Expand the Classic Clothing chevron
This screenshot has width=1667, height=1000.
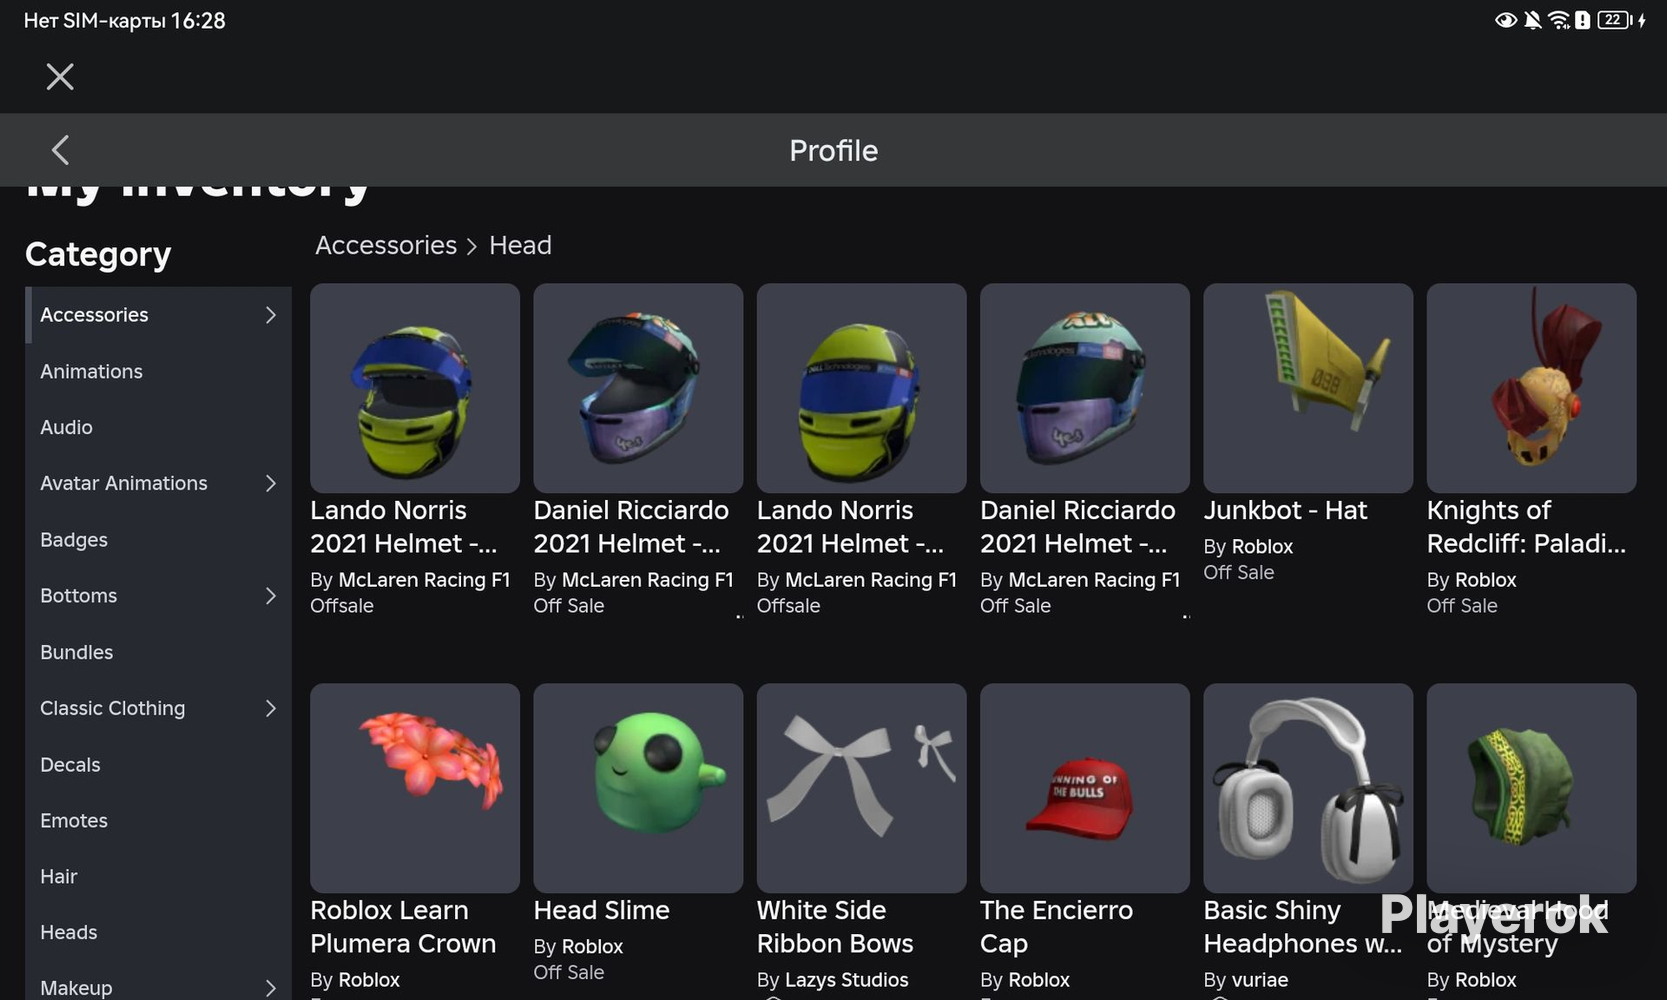pos(270,708)
